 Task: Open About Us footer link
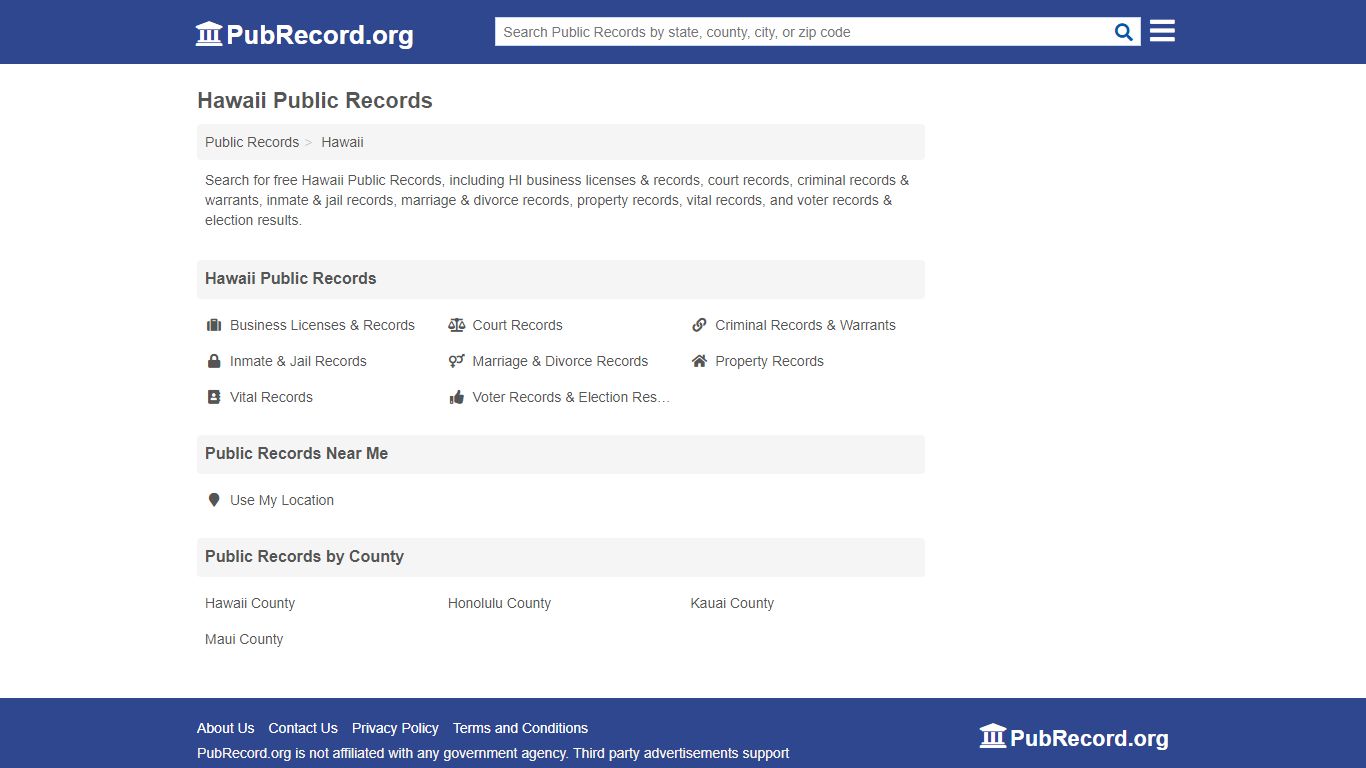225,728
